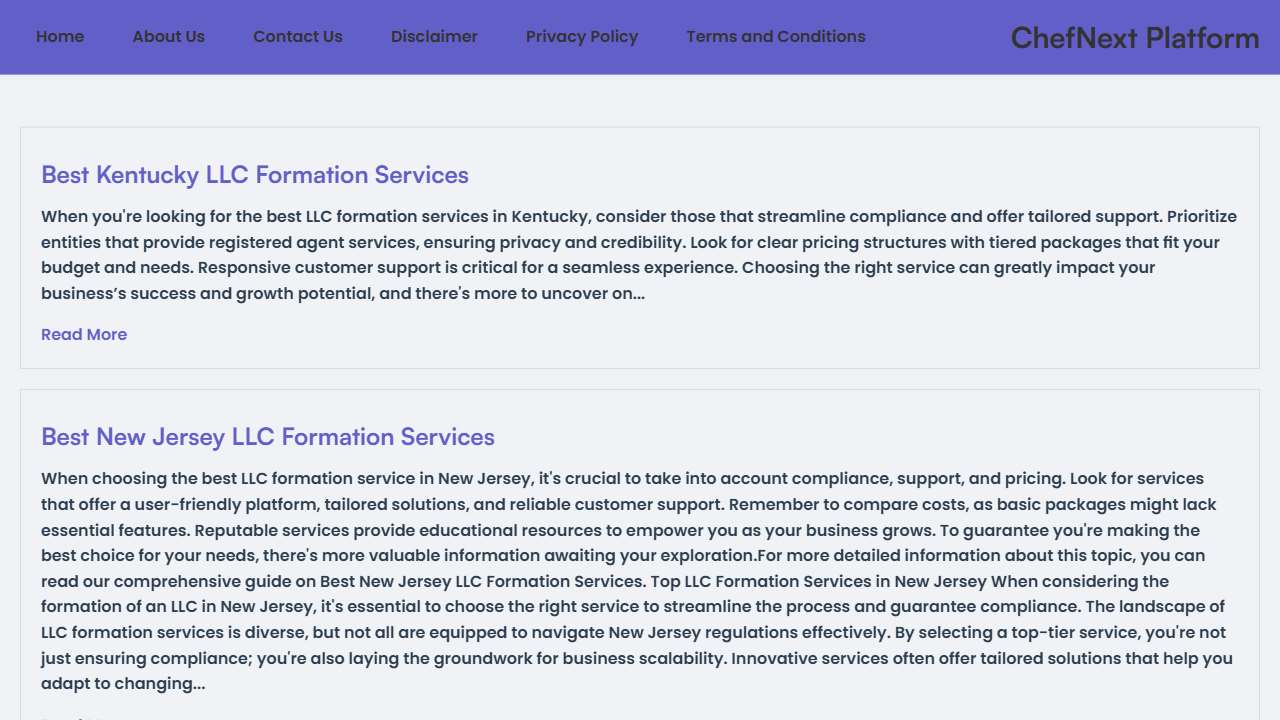Click the empty purple header area before site title
The image size is (1280, 720).
pos(938,37)
